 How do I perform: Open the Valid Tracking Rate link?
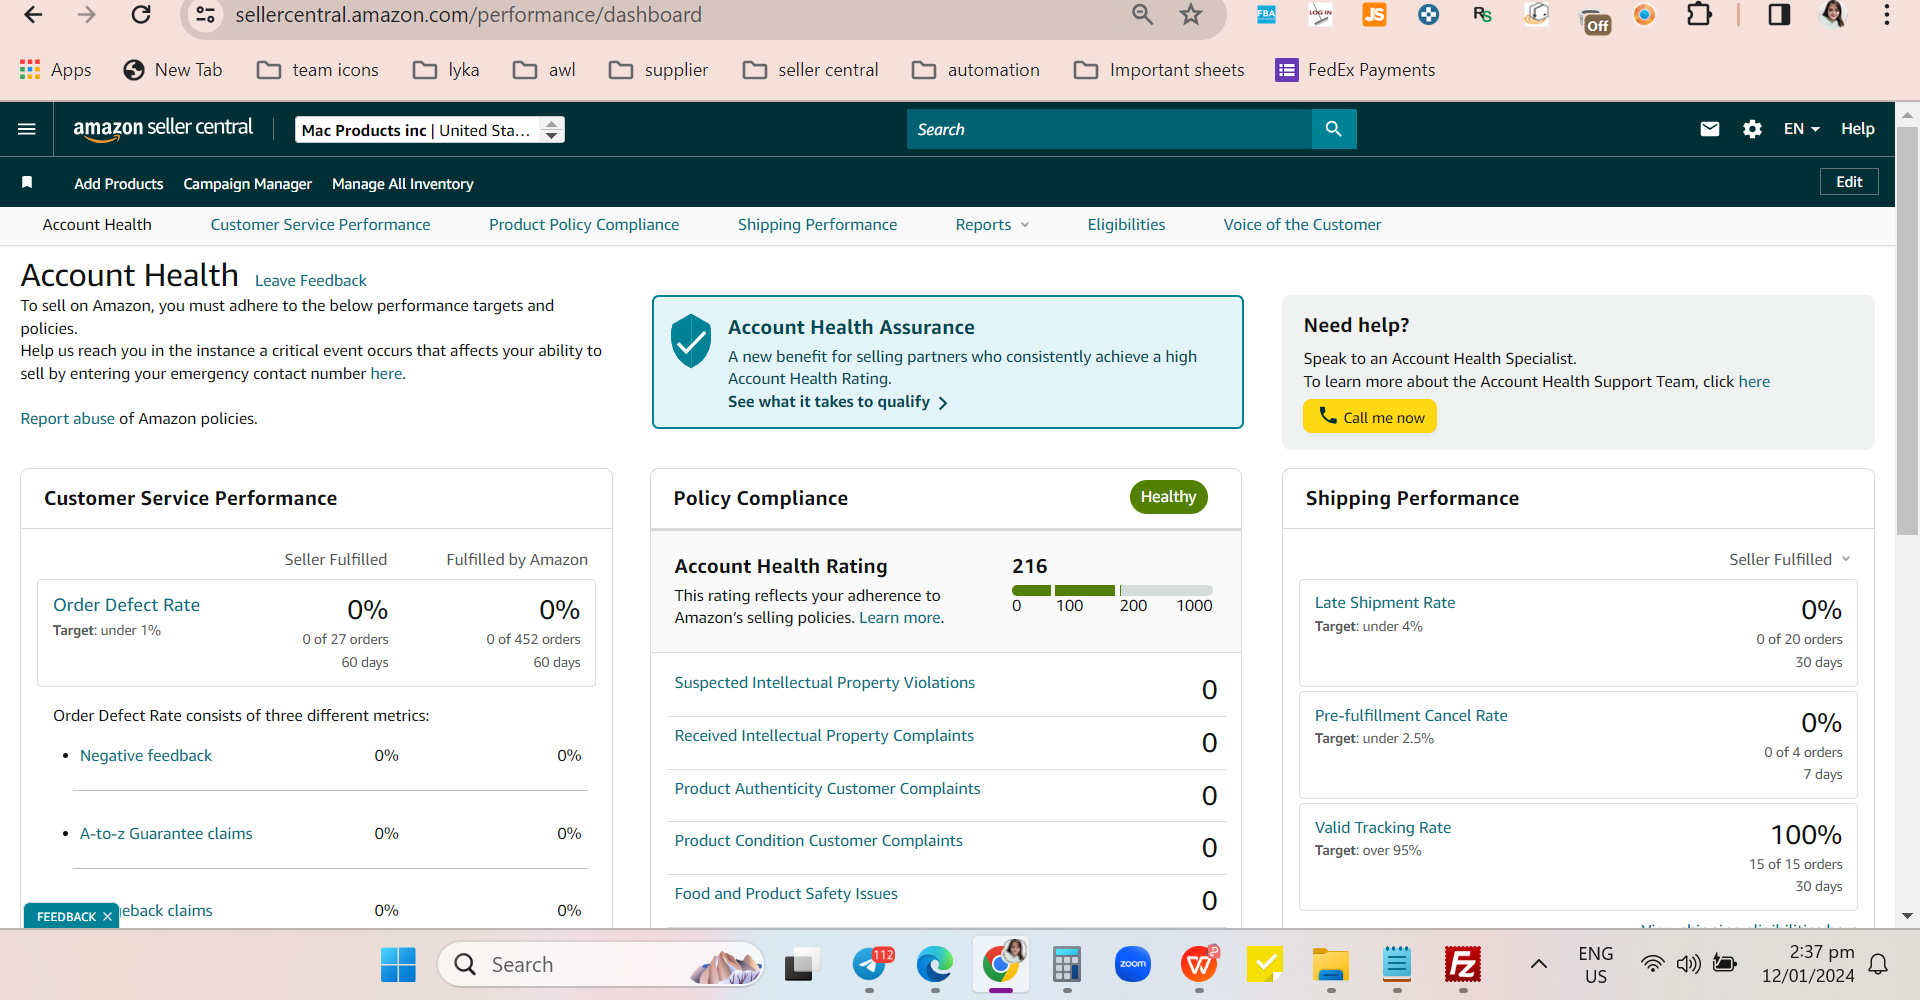[x=1382, y=828]
